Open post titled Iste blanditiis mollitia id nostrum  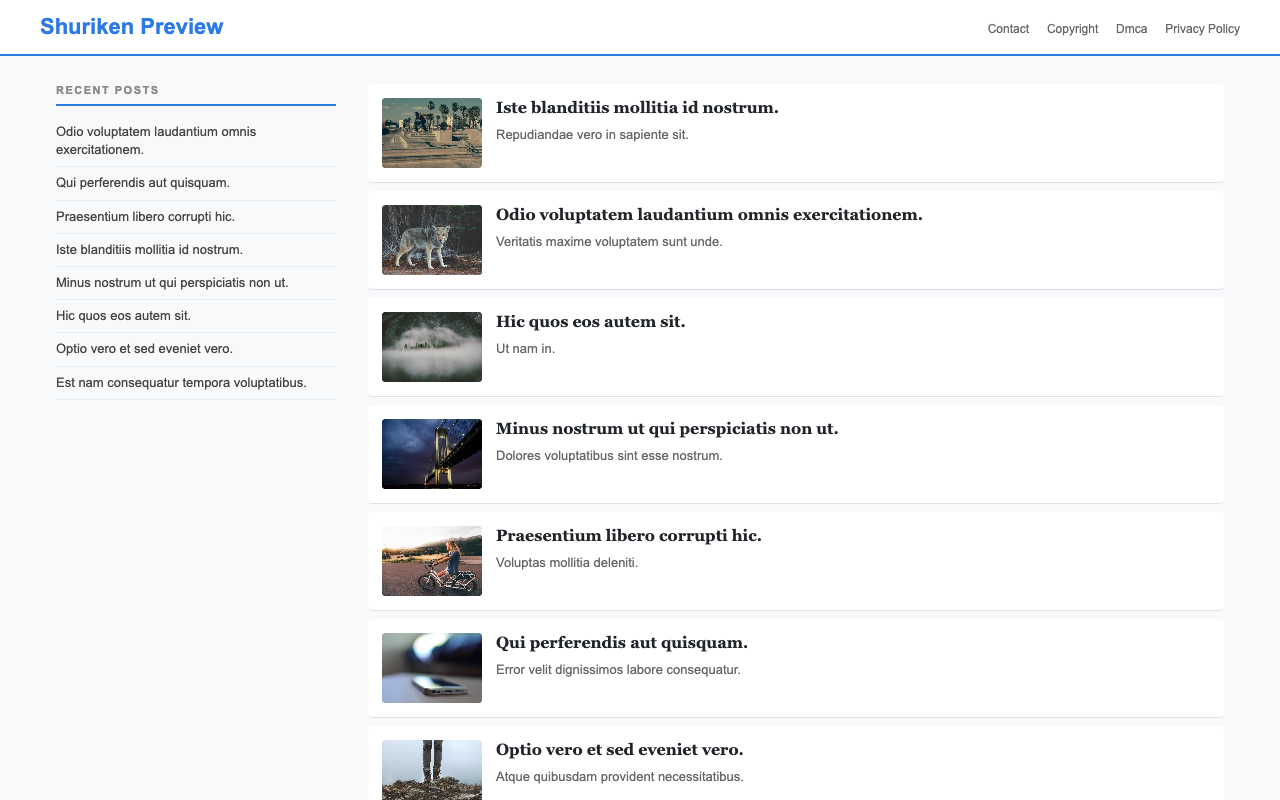pyautogui.click(x=637, y=108)
